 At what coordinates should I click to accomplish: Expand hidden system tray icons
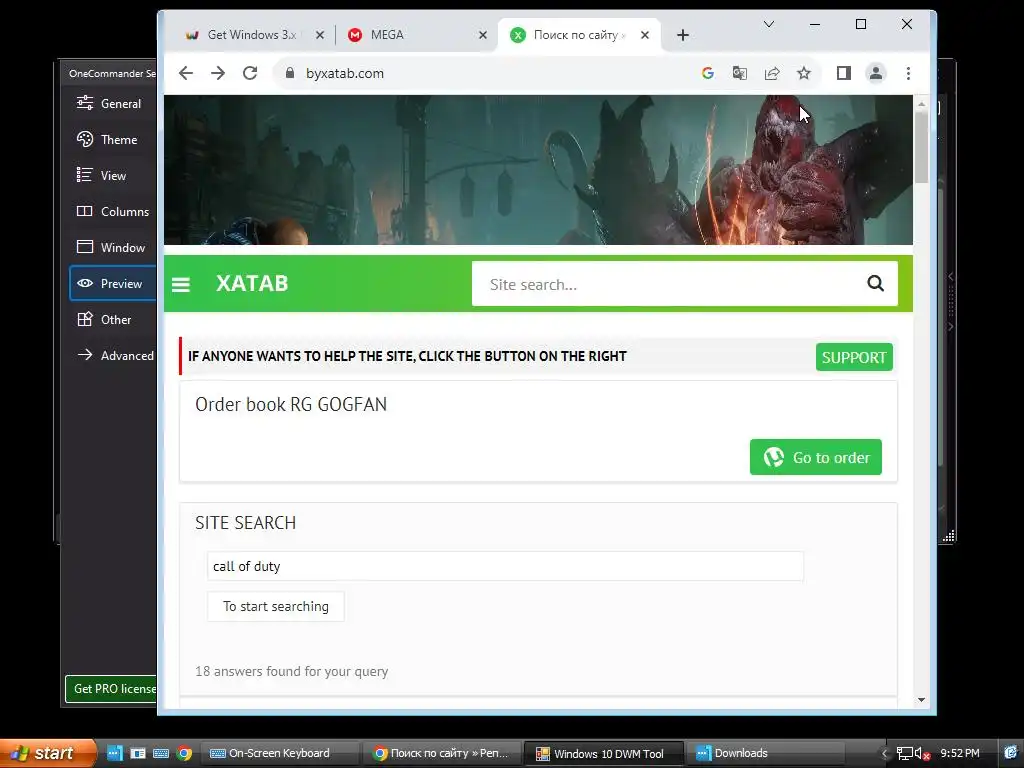coord(884,754)
